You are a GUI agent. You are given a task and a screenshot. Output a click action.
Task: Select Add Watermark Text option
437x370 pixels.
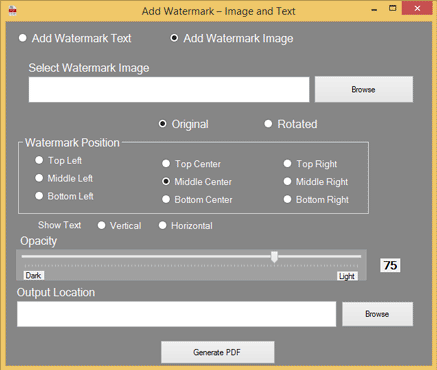pos(75,38)
